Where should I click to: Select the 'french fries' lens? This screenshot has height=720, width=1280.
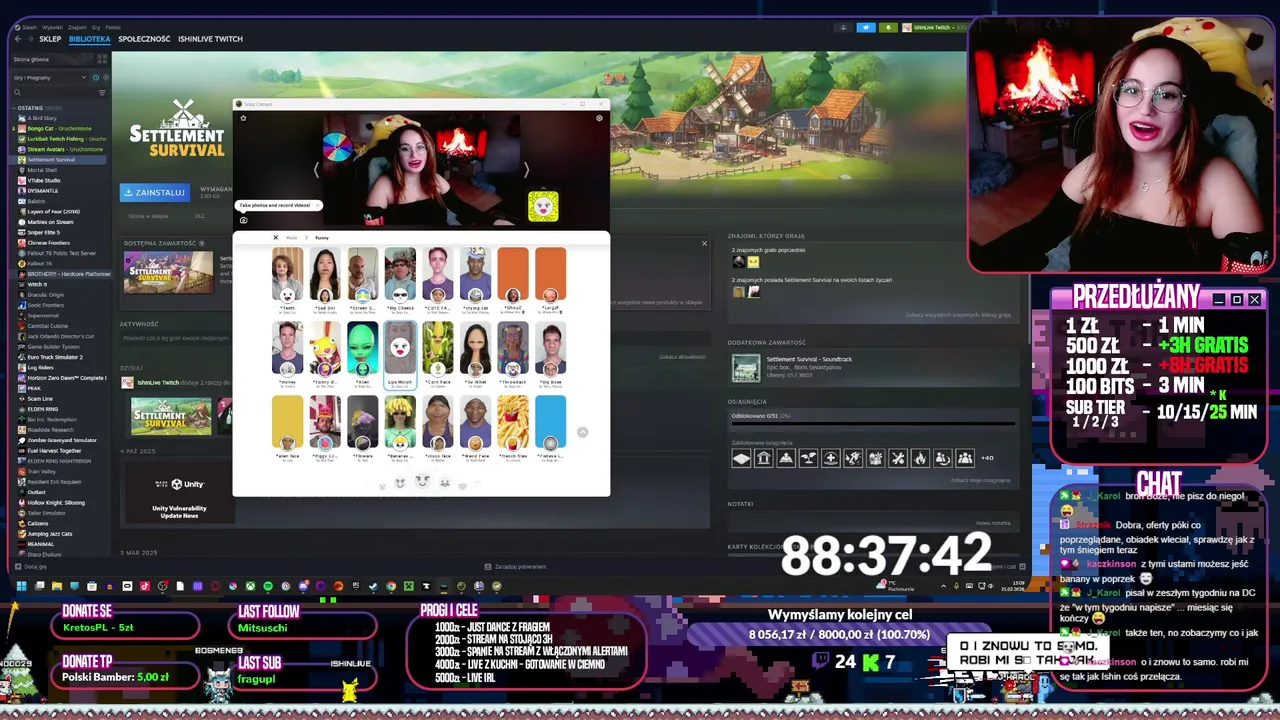(x=513, y=423)
